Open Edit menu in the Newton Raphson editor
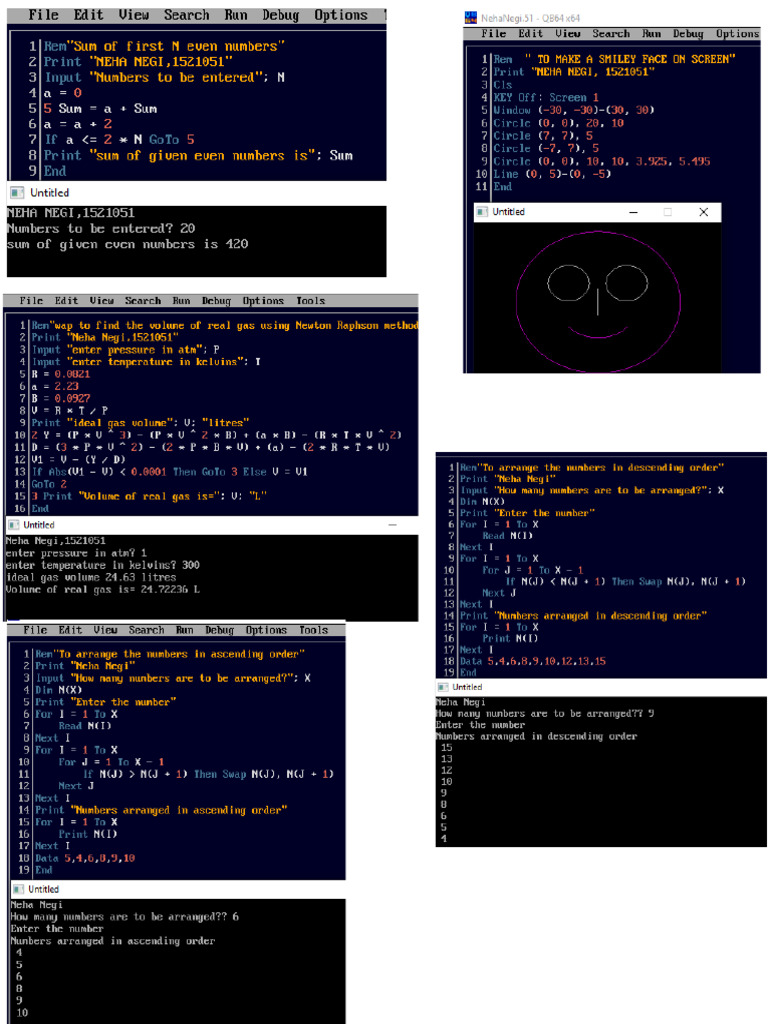768x1024 pixels. click(x=67, y=301)
